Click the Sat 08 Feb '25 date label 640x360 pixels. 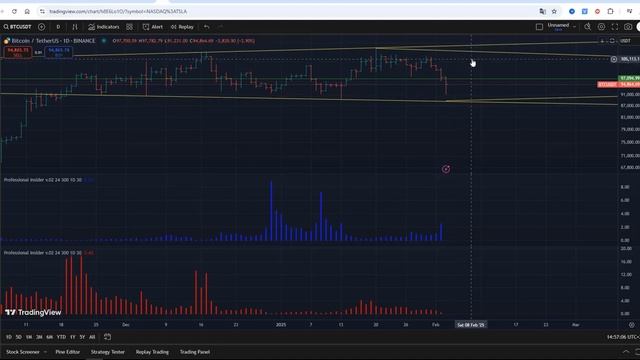coord(471,325)
